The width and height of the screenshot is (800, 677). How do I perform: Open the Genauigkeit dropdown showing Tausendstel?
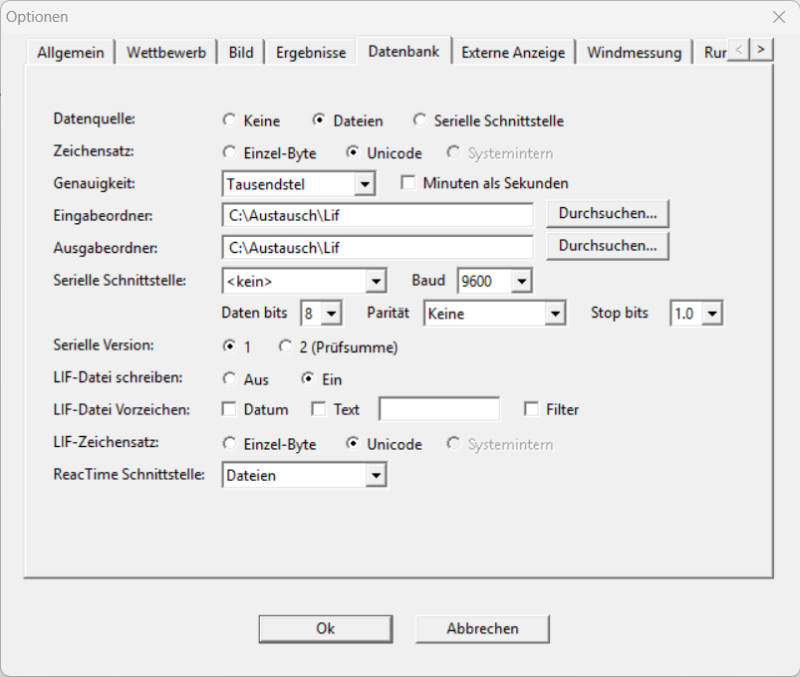pos(365,184)
